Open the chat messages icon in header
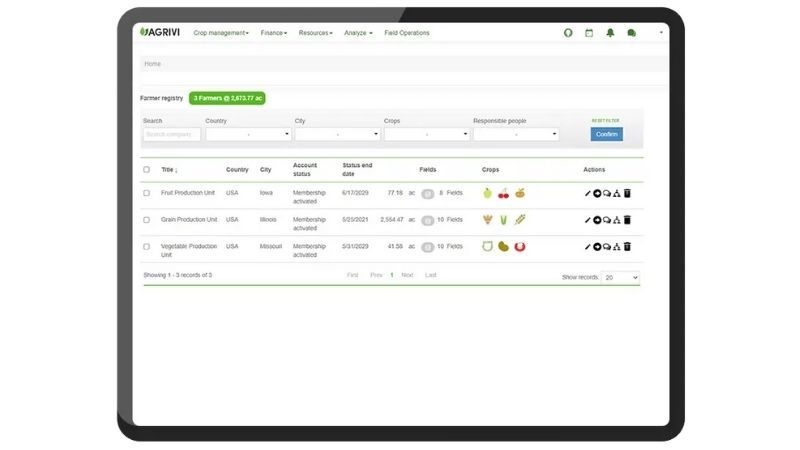 point(631,33)
